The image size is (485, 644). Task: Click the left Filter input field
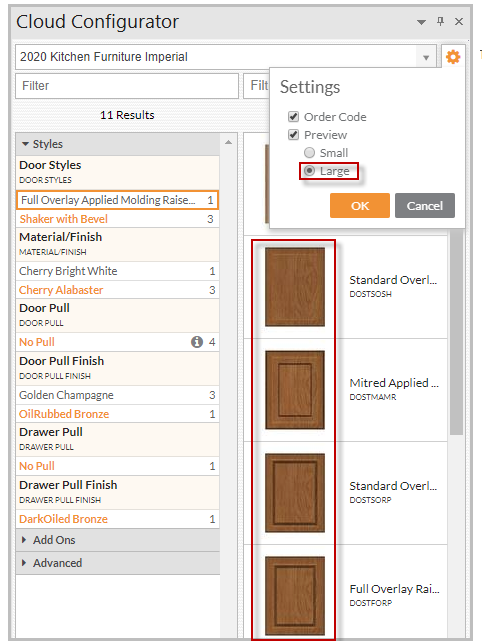click(127, 86)
